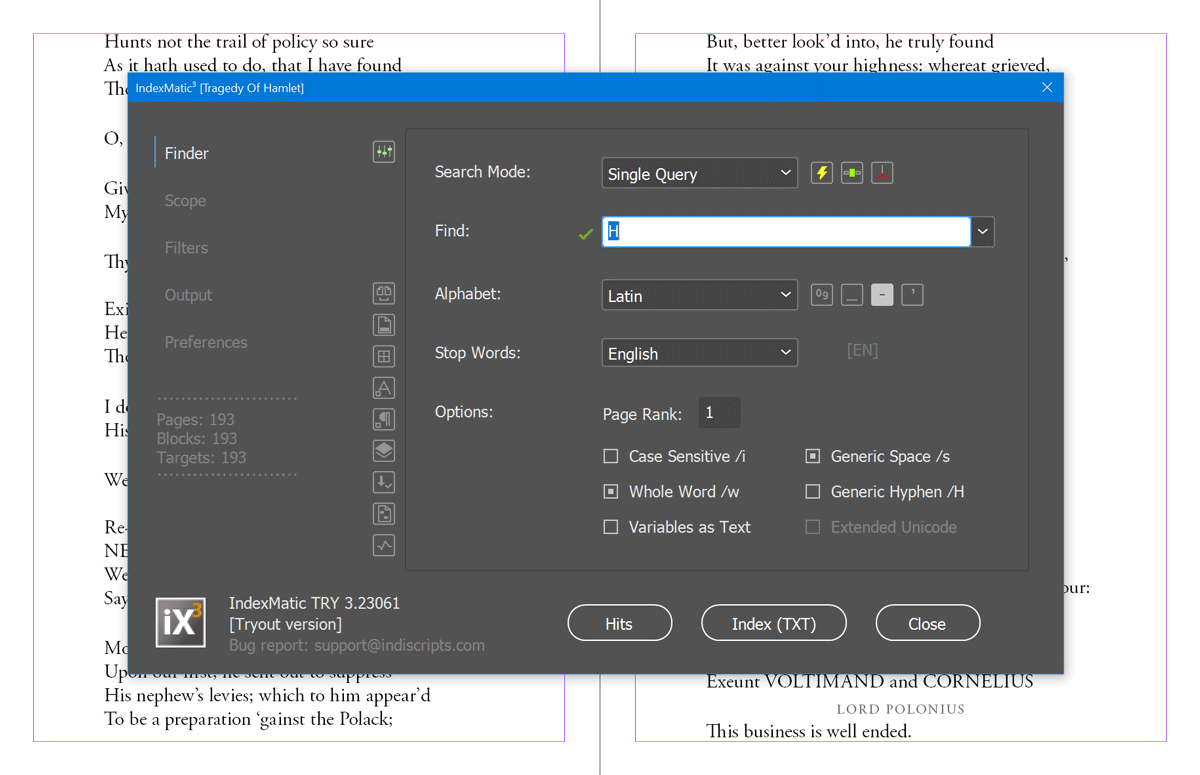The width and height of the screenshot is (1200, 775).
Task: Click the pulse waveform icon in sidebar
Action: point(384,545)
